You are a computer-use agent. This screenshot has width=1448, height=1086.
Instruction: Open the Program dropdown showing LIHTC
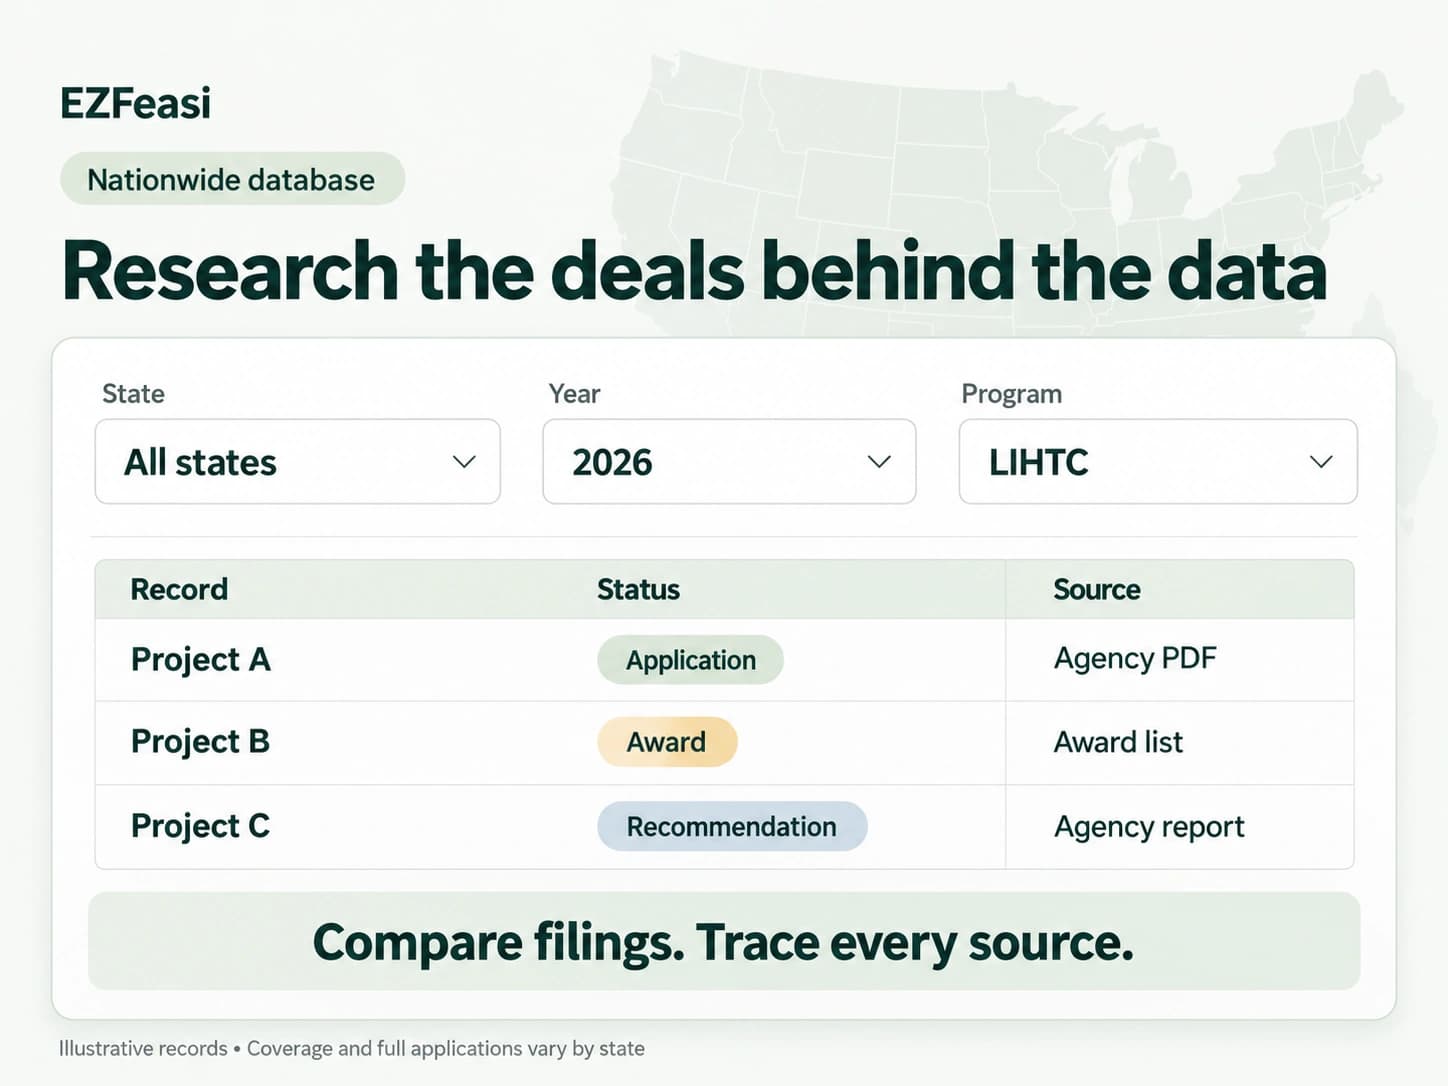click(1158, 461)
